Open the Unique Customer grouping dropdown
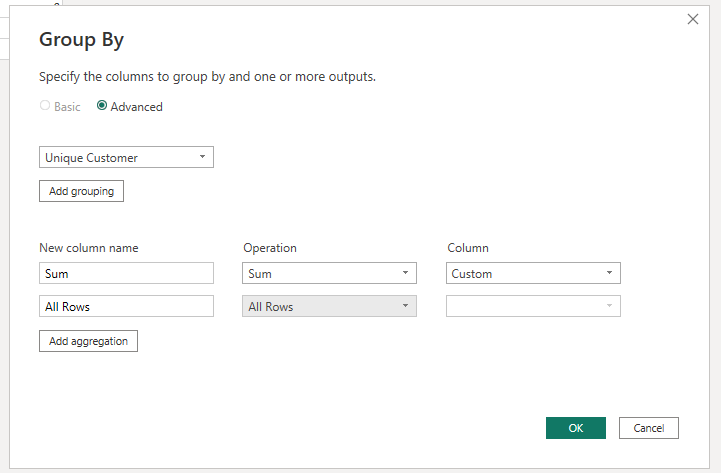721x473 pixels. (126, 157)
